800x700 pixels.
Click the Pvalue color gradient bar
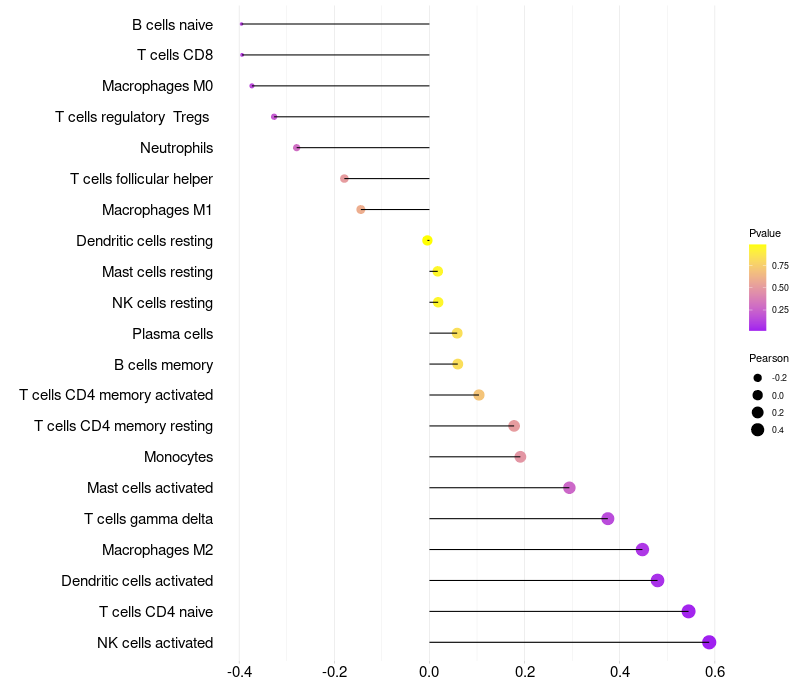coord(757,287)
